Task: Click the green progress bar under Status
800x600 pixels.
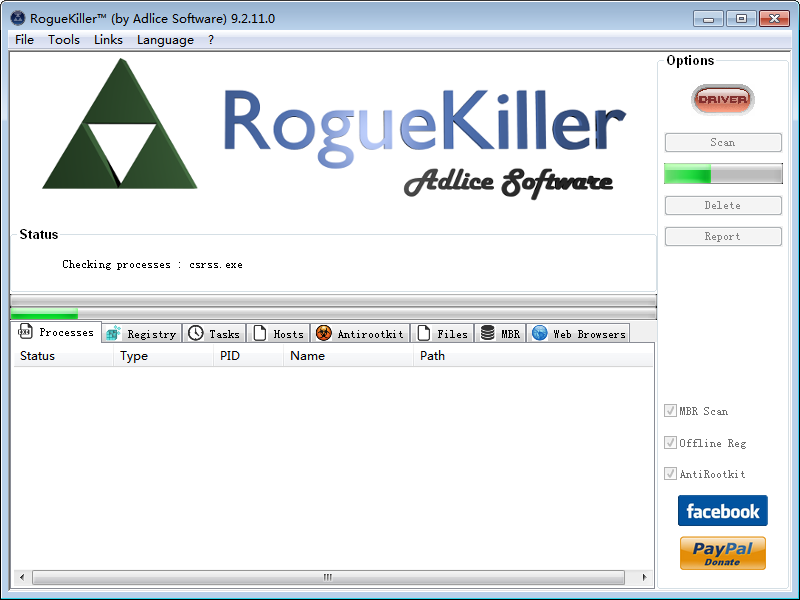Action: click(333, 313)
